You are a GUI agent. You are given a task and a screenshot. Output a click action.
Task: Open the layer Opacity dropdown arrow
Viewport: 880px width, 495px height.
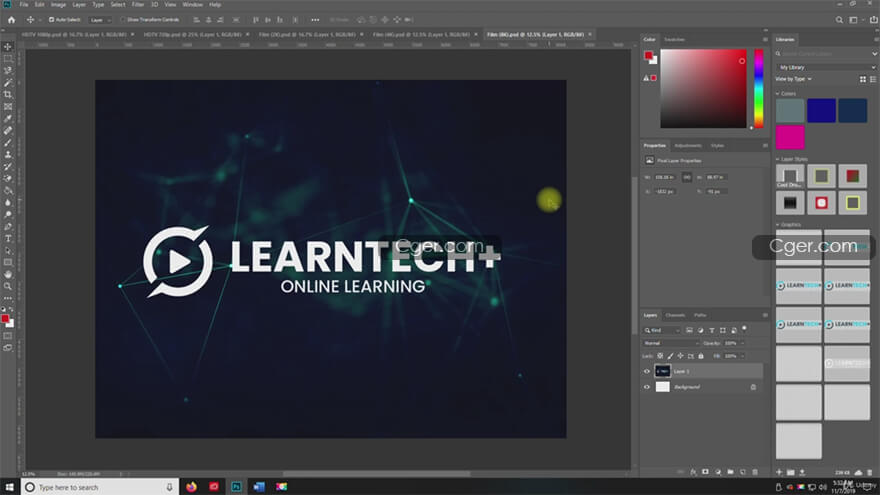(742, 343)
